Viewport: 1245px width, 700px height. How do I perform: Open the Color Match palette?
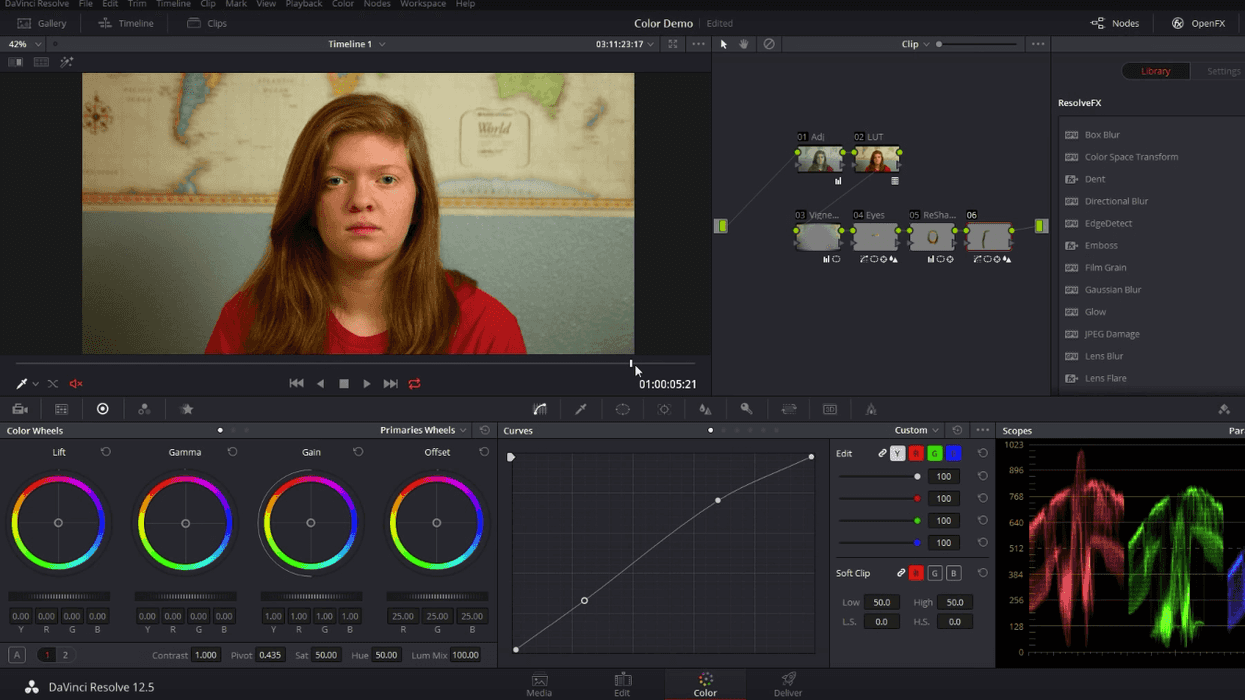tap(61, 409)
